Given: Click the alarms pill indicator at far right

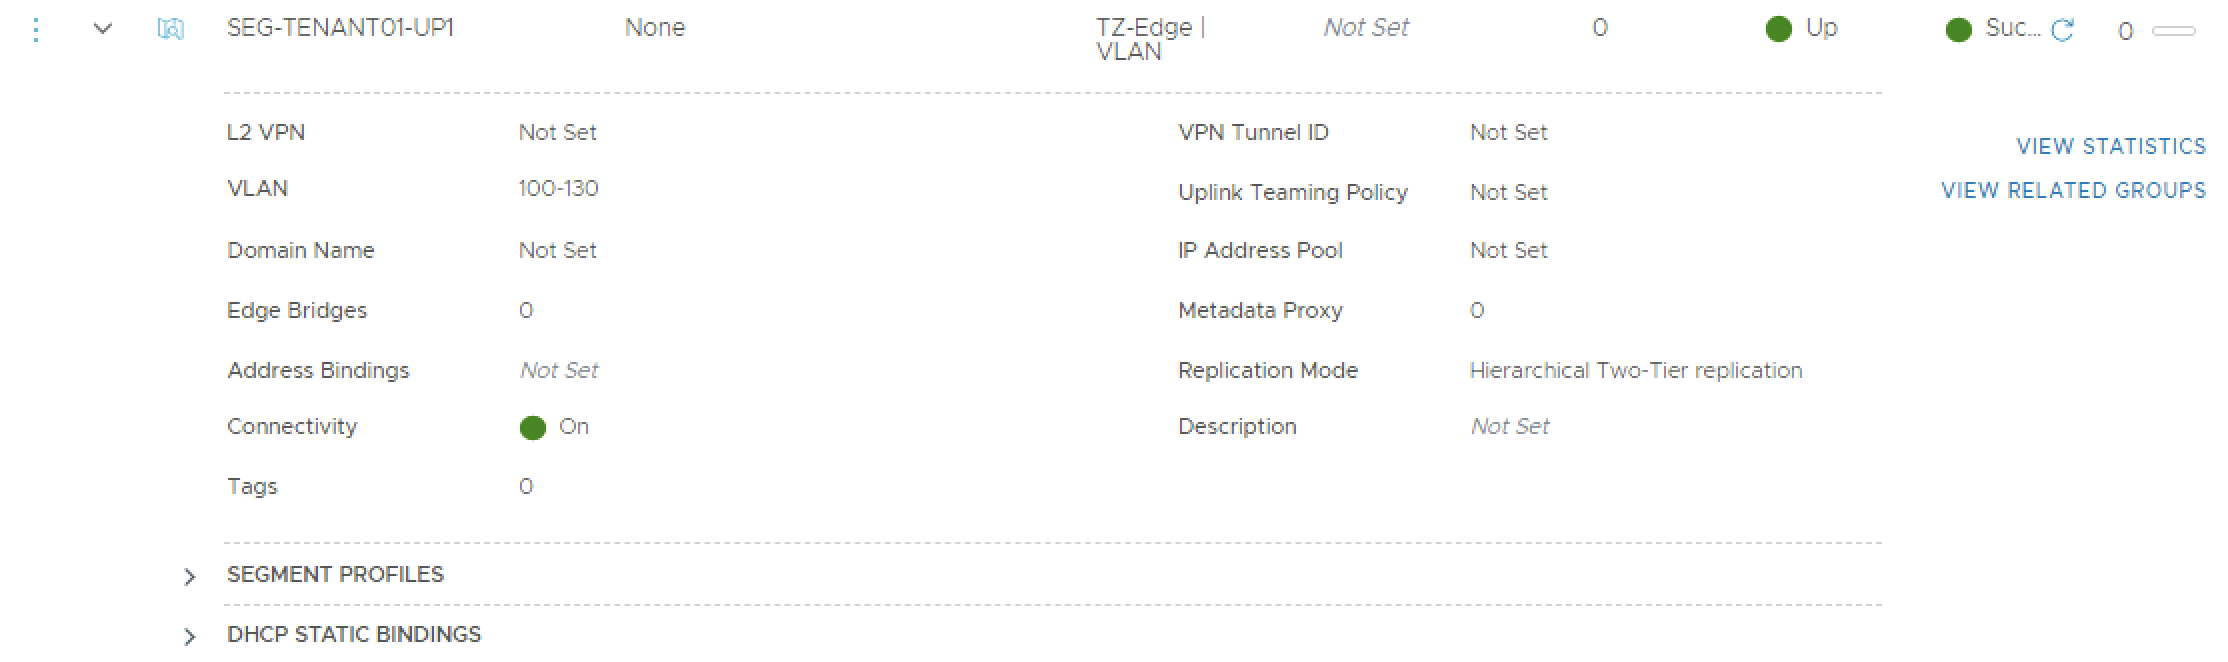Looking at the screenshot, I should 2173,32.
